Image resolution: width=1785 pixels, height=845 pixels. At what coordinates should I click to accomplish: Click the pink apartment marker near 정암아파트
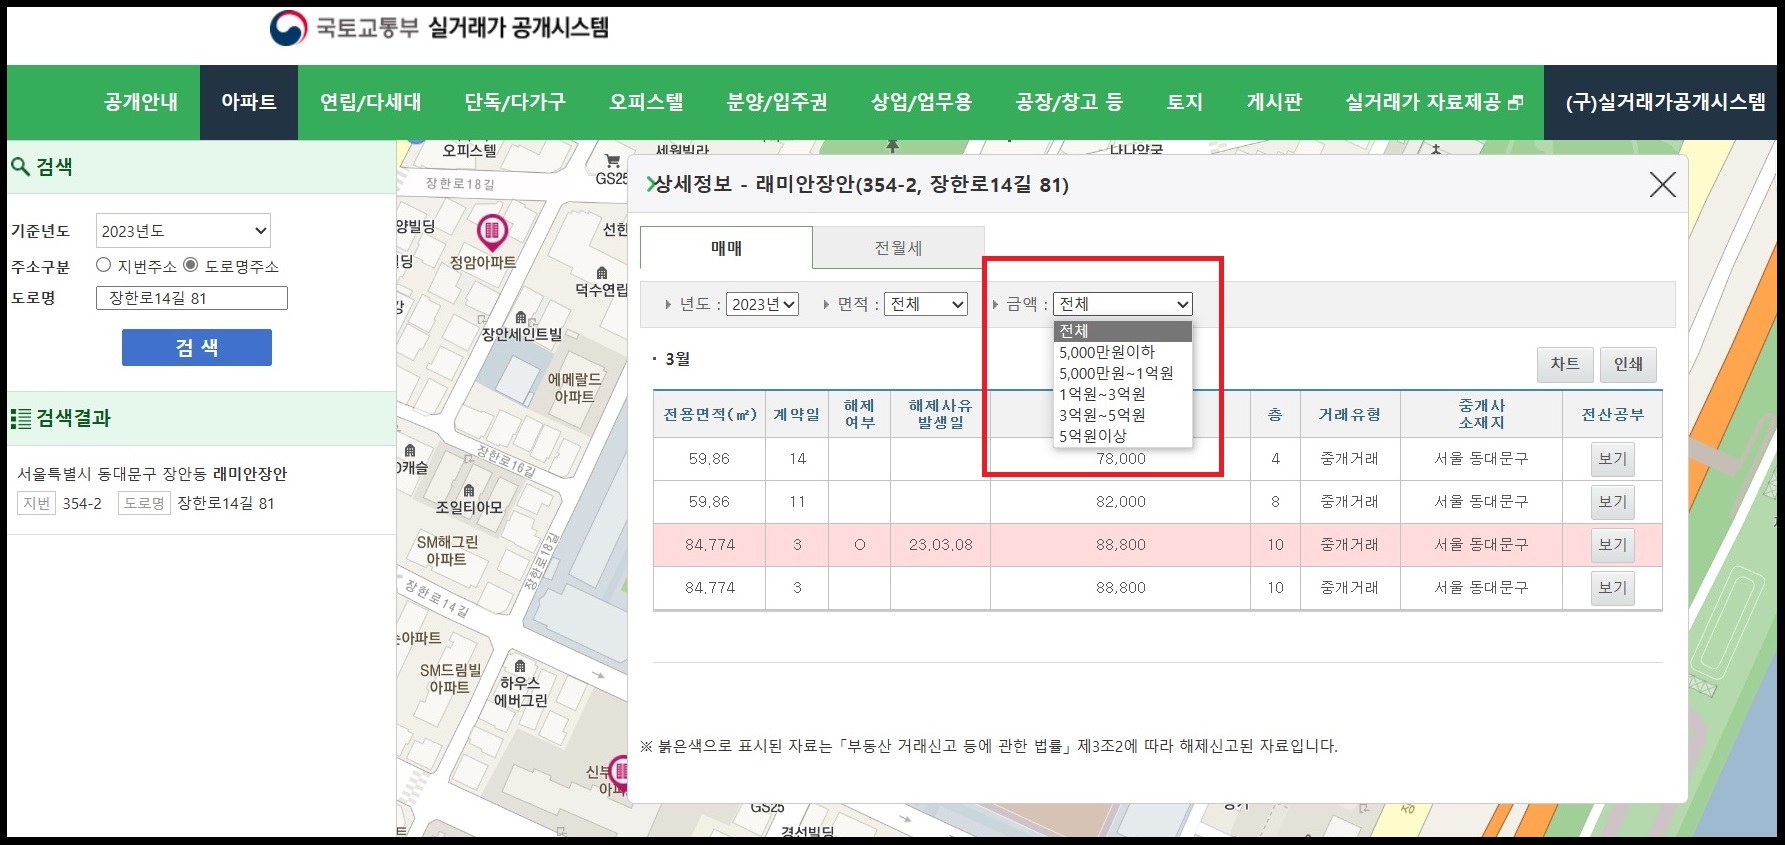click(491, 232)
